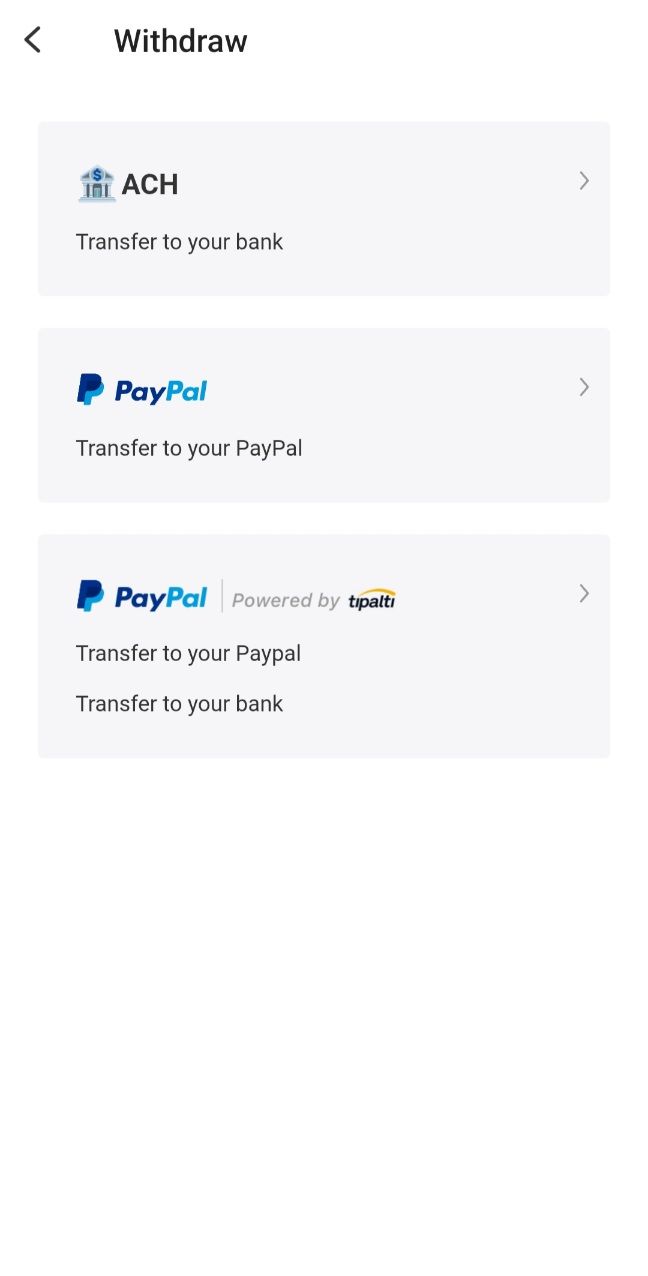Open PayPal Tipalti option via its chevron
Viewport: 648px width, 1276px height.
tap(584, 593)
